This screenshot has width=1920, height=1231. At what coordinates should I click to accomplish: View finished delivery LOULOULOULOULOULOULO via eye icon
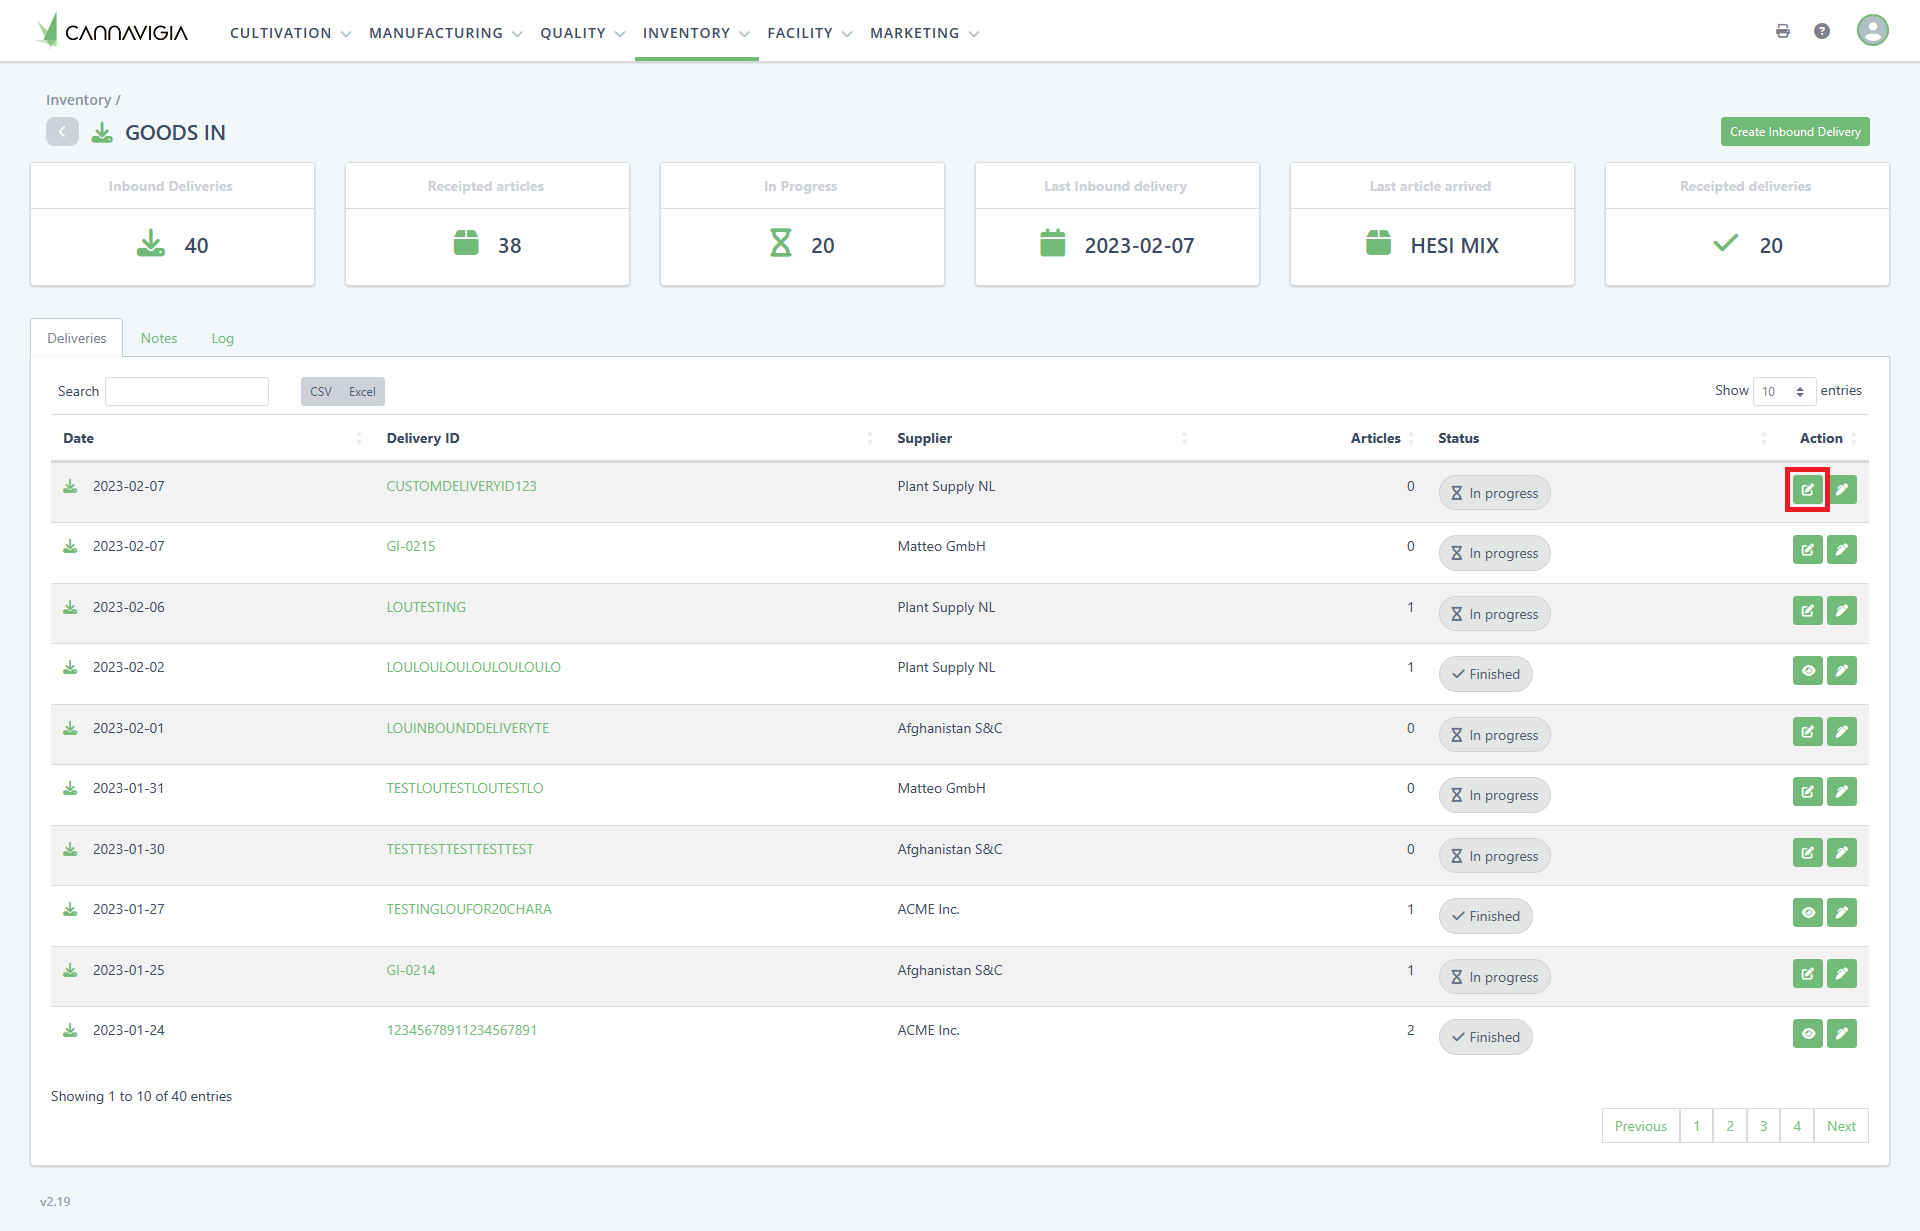pos(1807,671)
